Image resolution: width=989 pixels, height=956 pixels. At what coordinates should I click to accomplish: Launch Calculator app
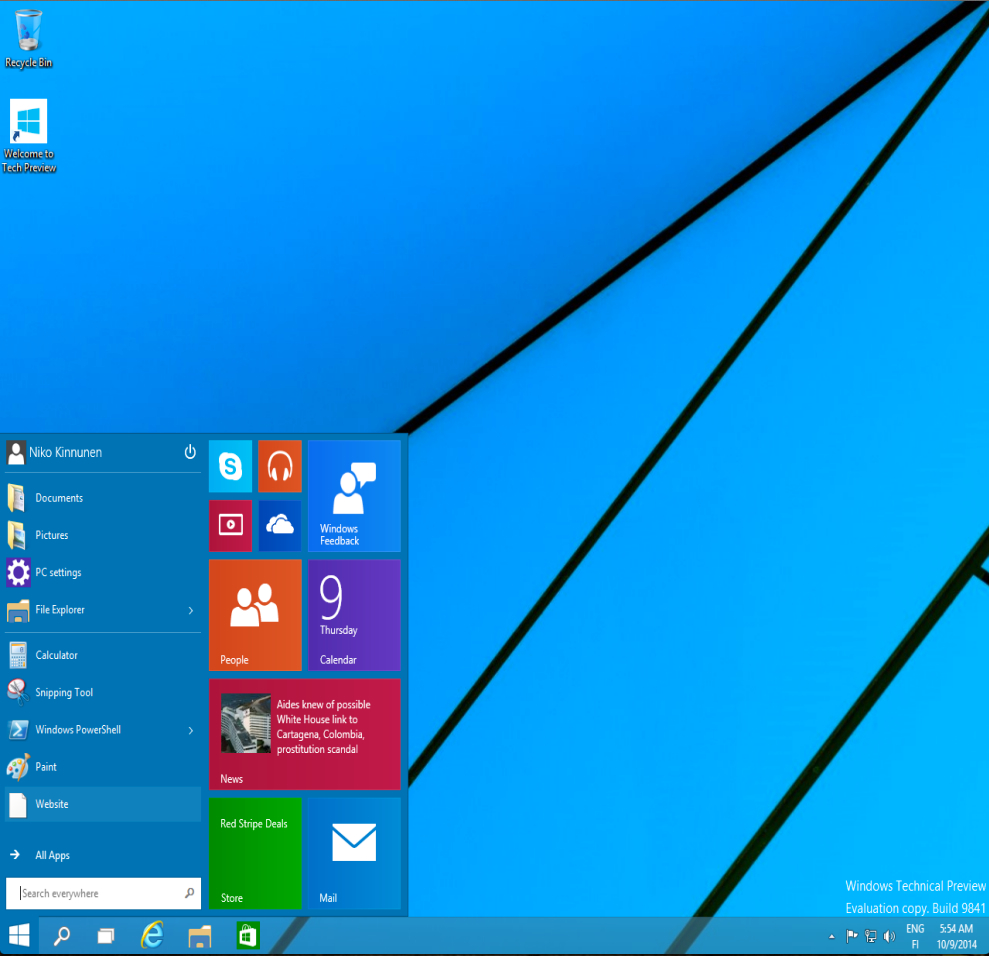pyautogui.click(x=103, y=655)
